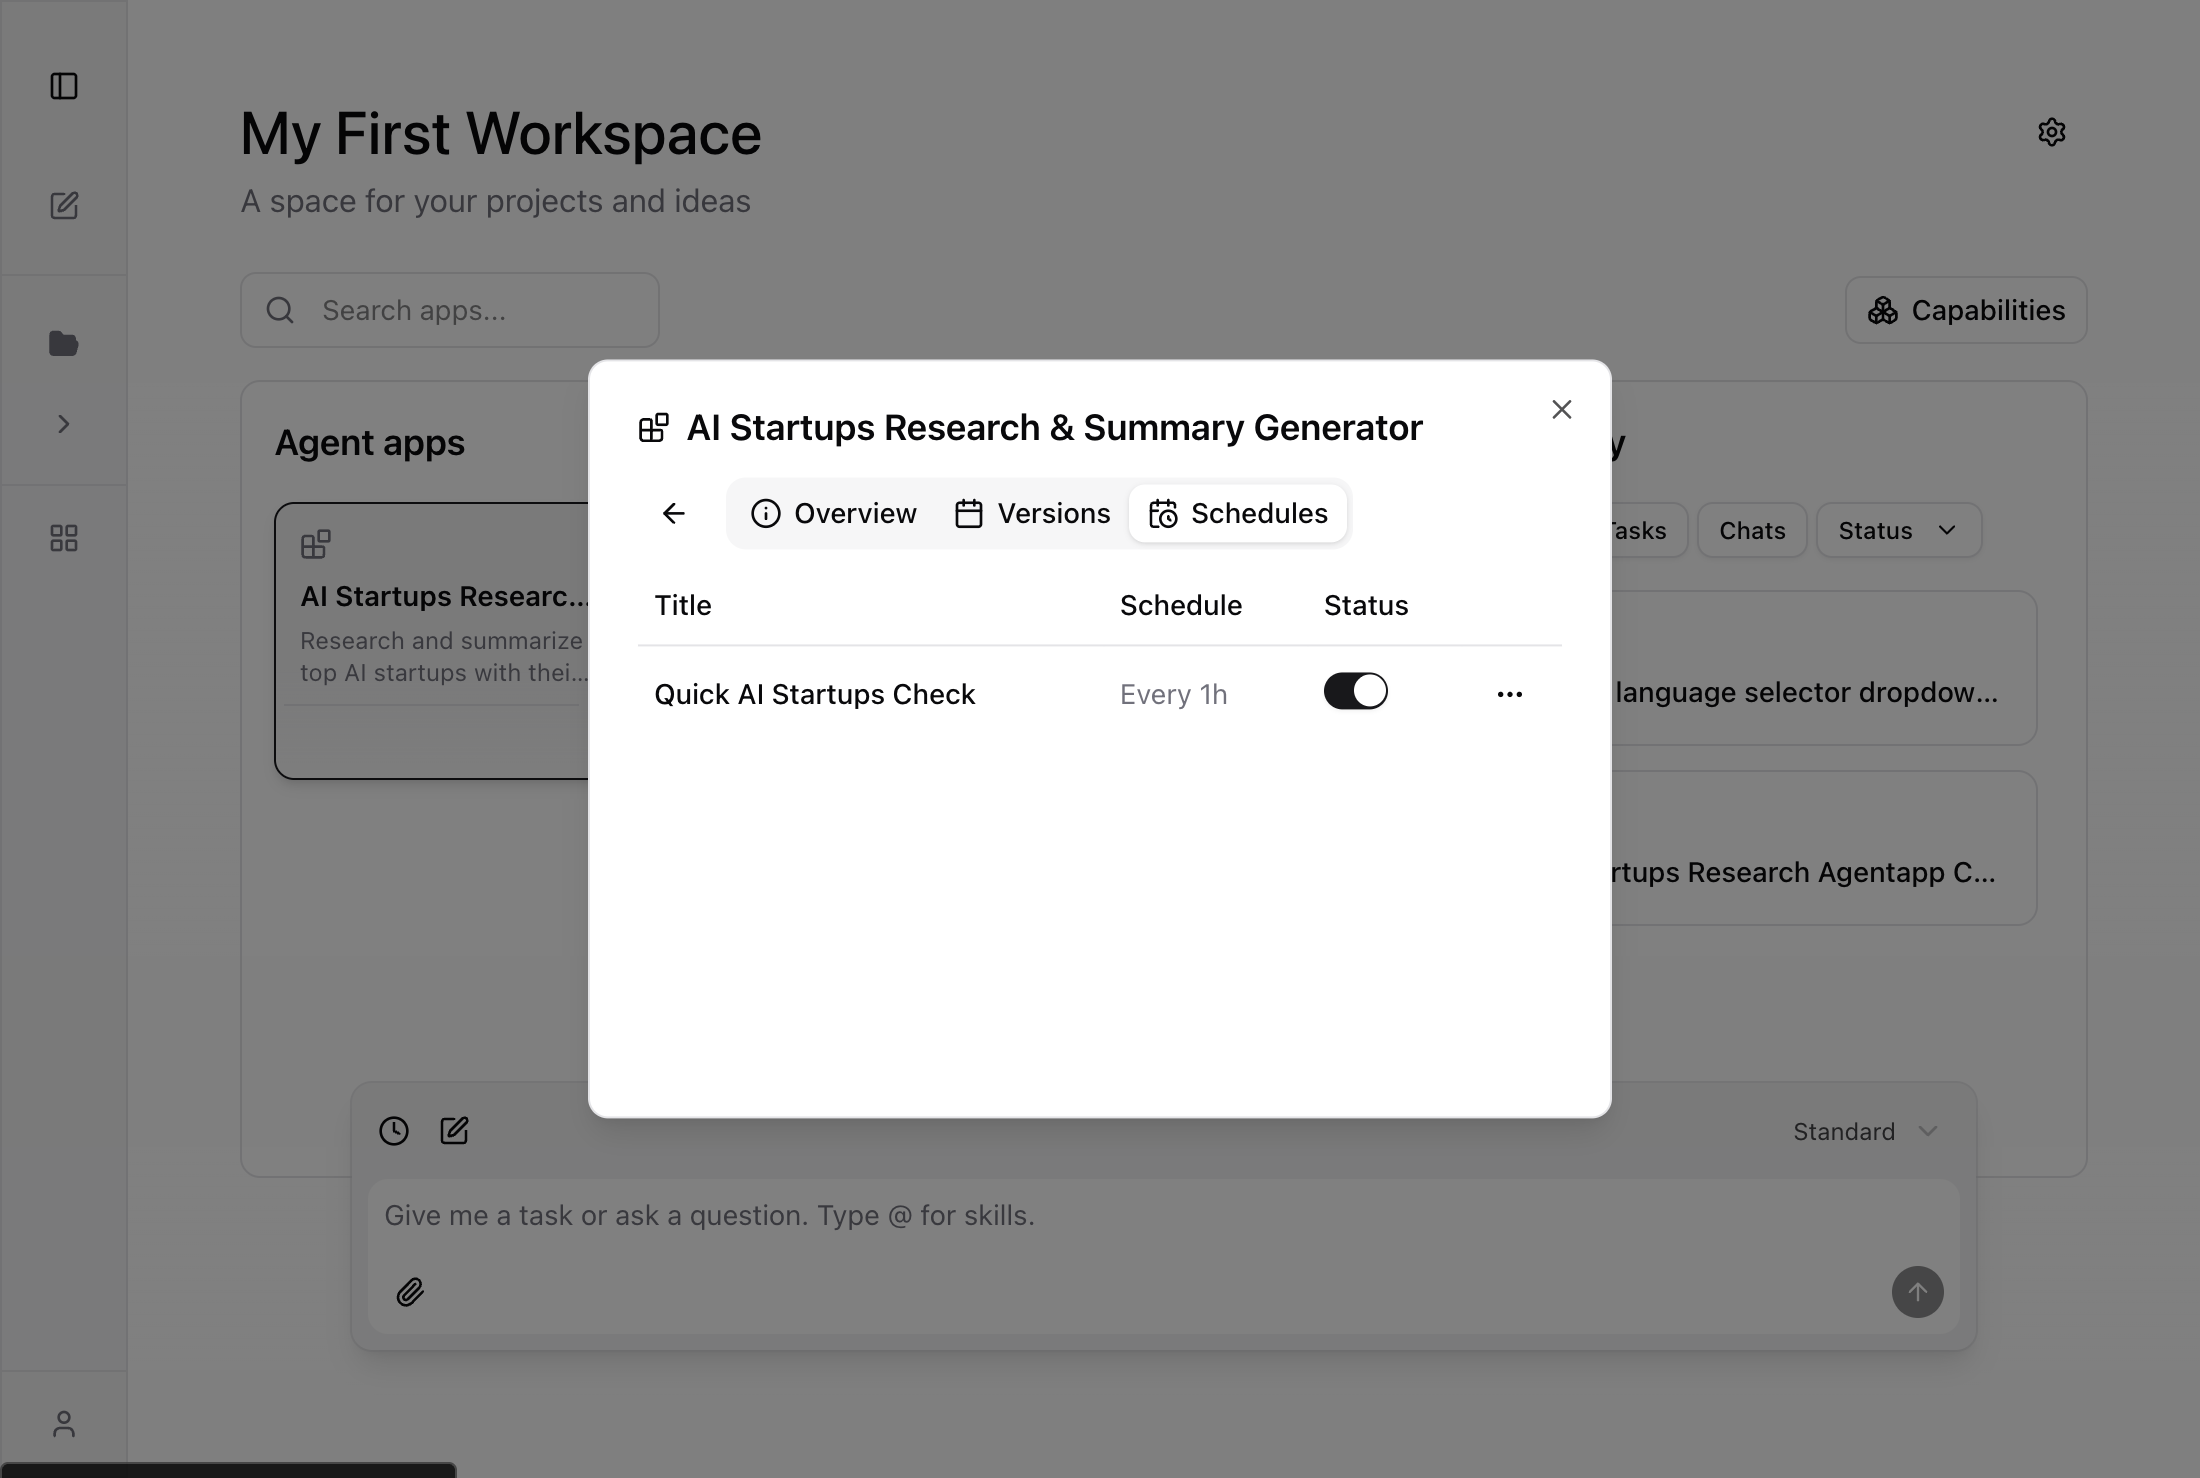Image resolution: width=2200 pixels, height=1478 pixels.
Task: Open the folder icon in sidebar
Action: (x=64, y=344)
